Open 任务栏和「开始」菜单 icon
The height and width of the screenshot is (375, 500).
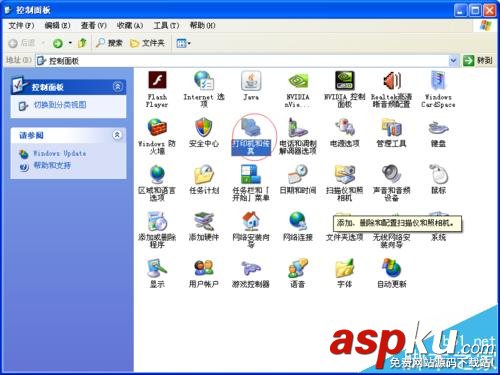pyautogui.click(x=251, y=175)
